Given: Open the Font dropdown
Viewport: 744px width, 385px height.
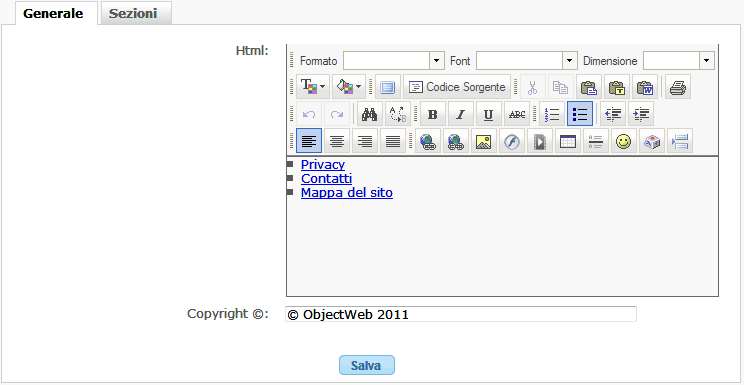Looking at the screenshot, I should tap(527, 61).
